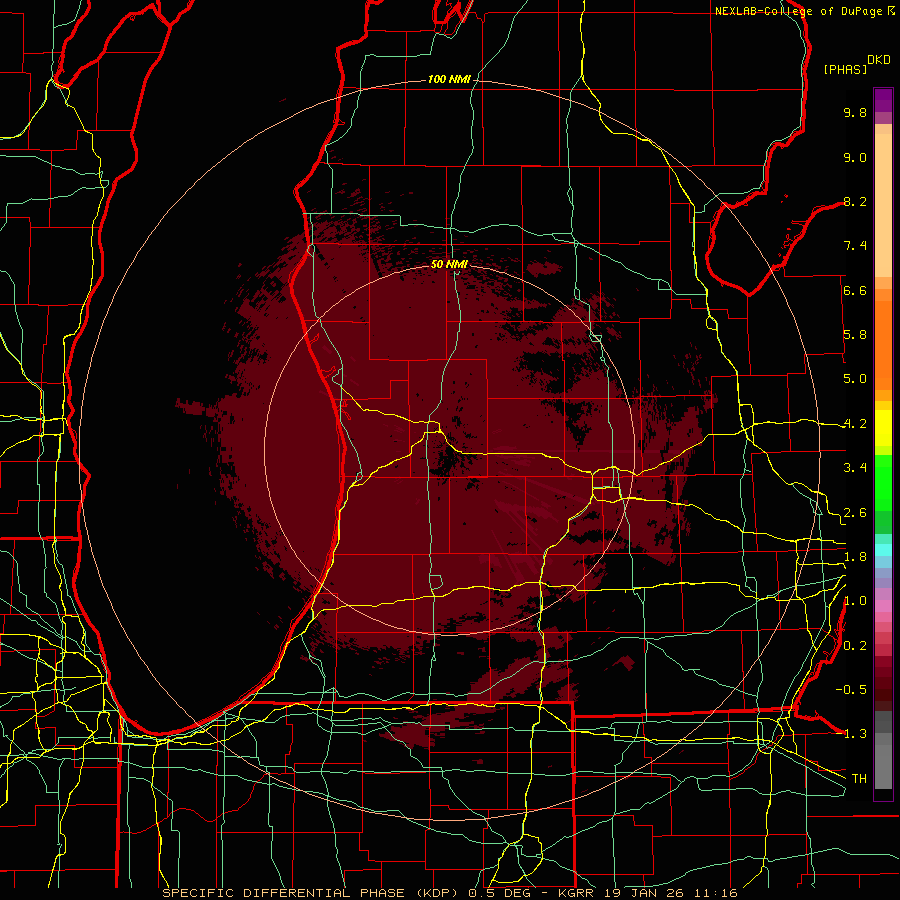Select the -0.5 scale value

(x=851, y=690)
